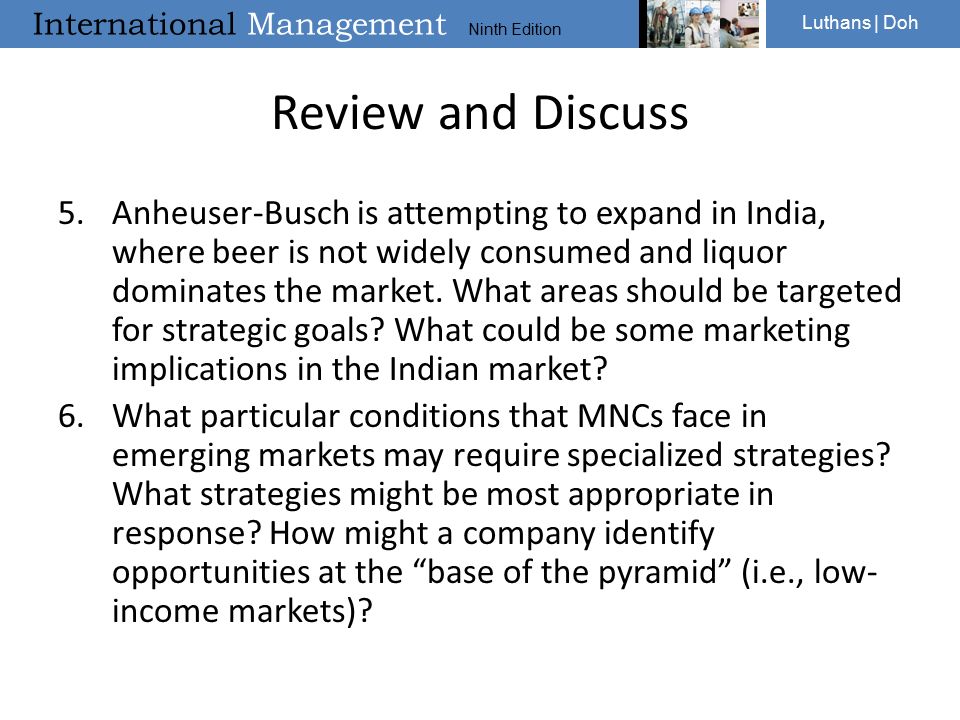
Task: Click the line 'emerging markets may require specialized'
Action: 501,456
